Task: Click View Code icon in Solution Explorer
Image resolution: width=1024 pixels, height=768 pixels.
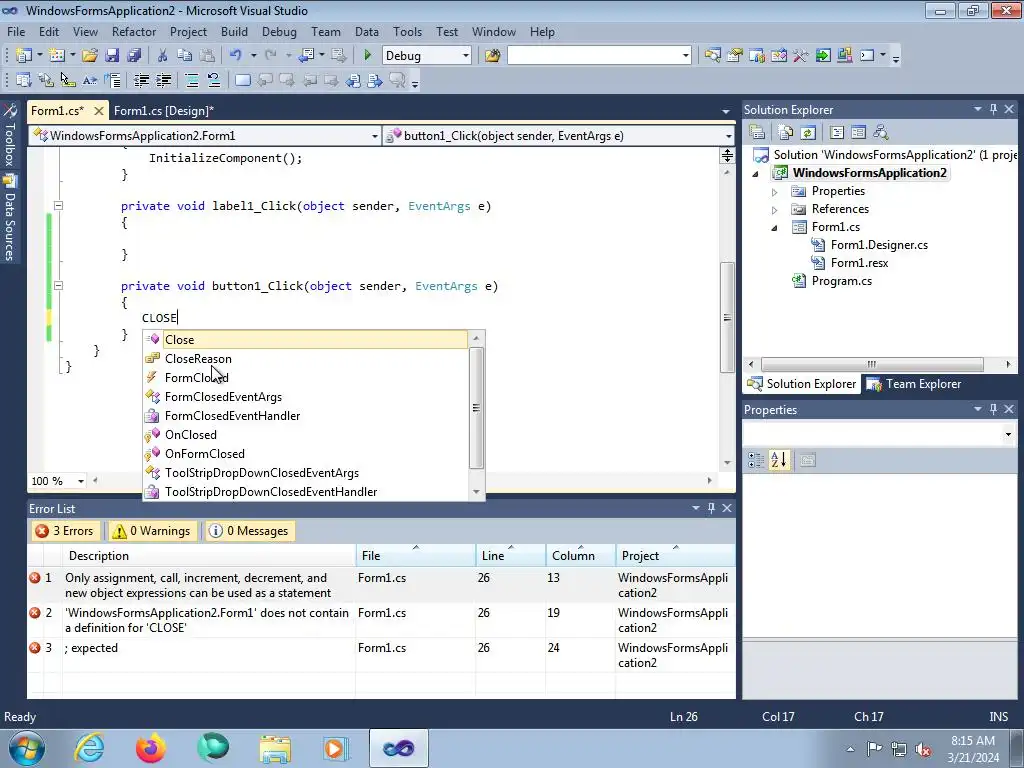Action: pos(837,133)
